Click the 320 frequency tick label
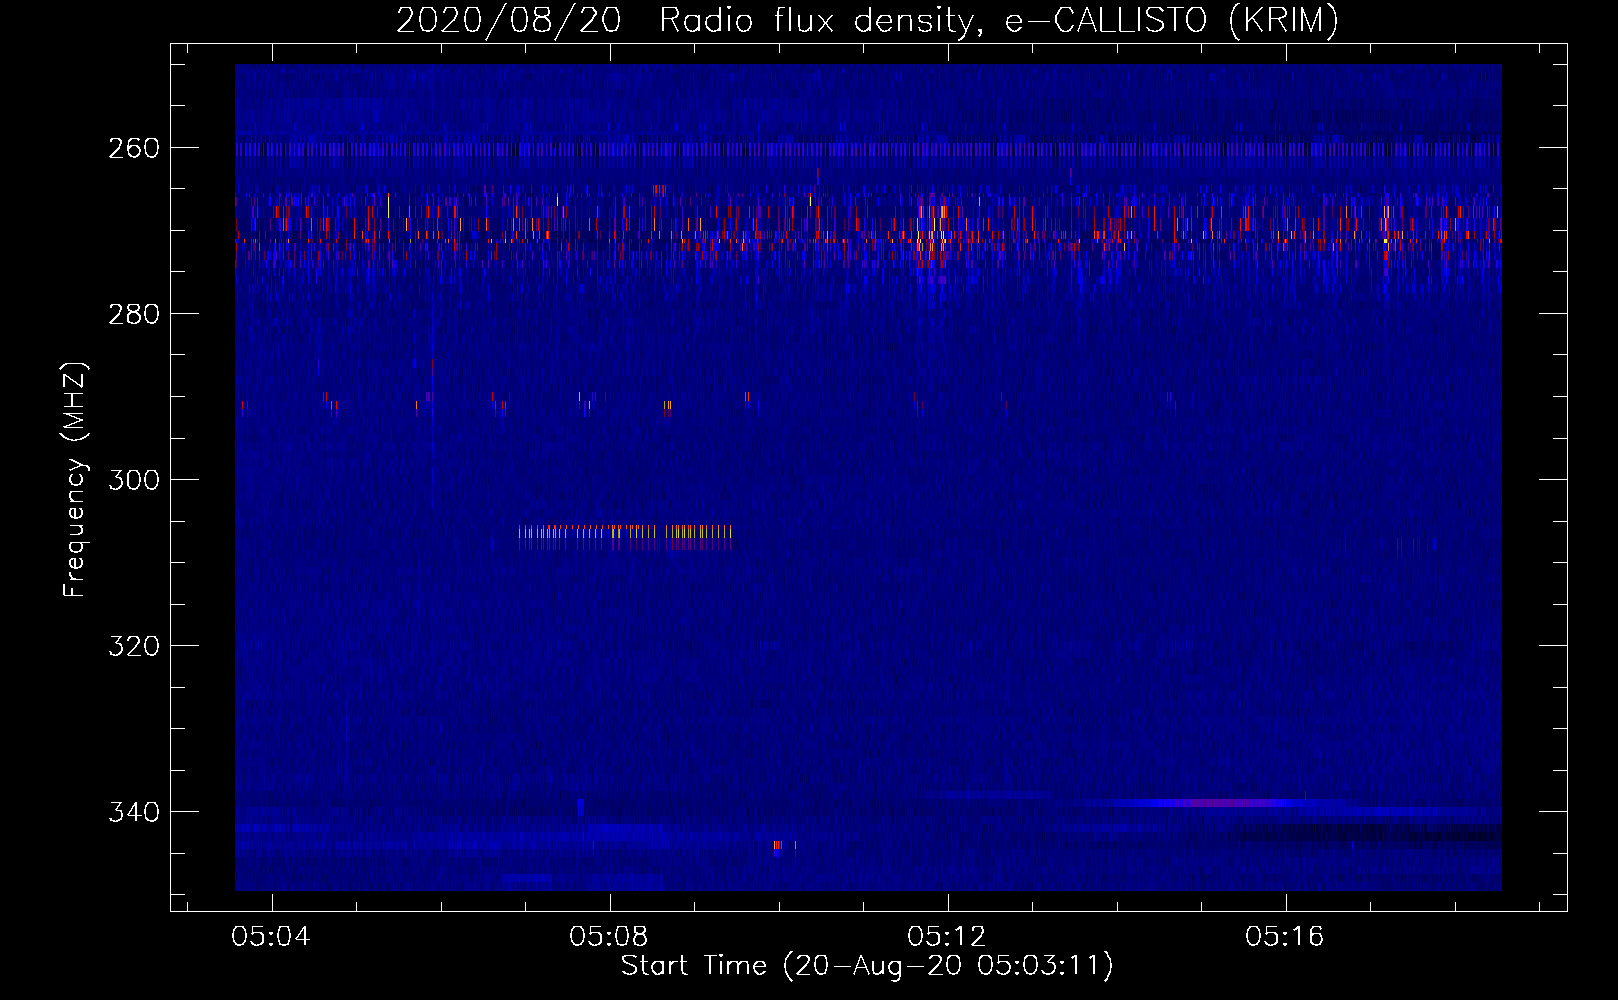 [x=134, y=646]
